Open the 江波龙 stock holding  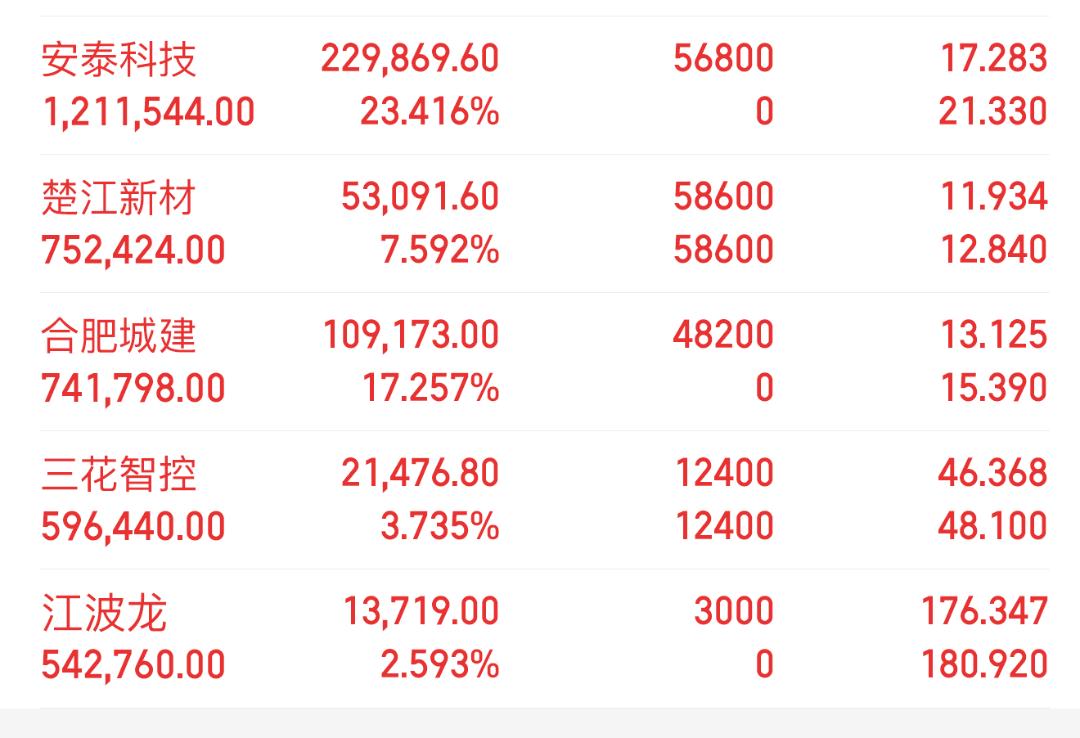(103, 611)
